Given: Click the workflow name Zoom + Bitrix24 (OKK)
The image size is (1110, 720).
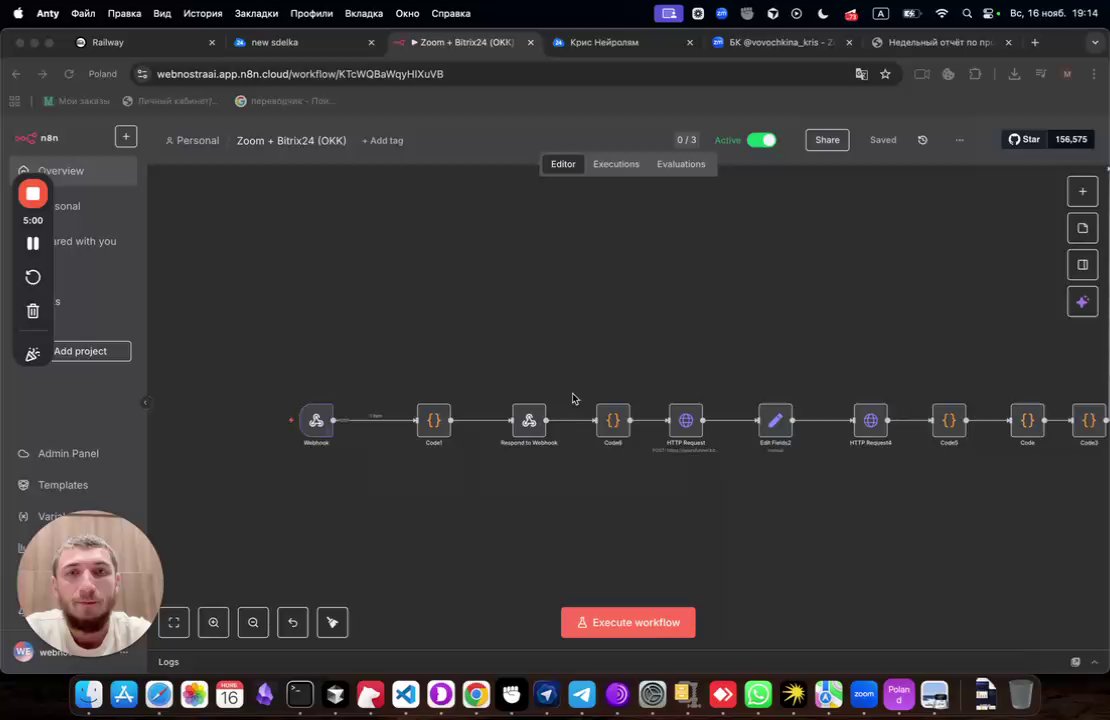Looking at the screenshot, I should (x=292, y=141).
